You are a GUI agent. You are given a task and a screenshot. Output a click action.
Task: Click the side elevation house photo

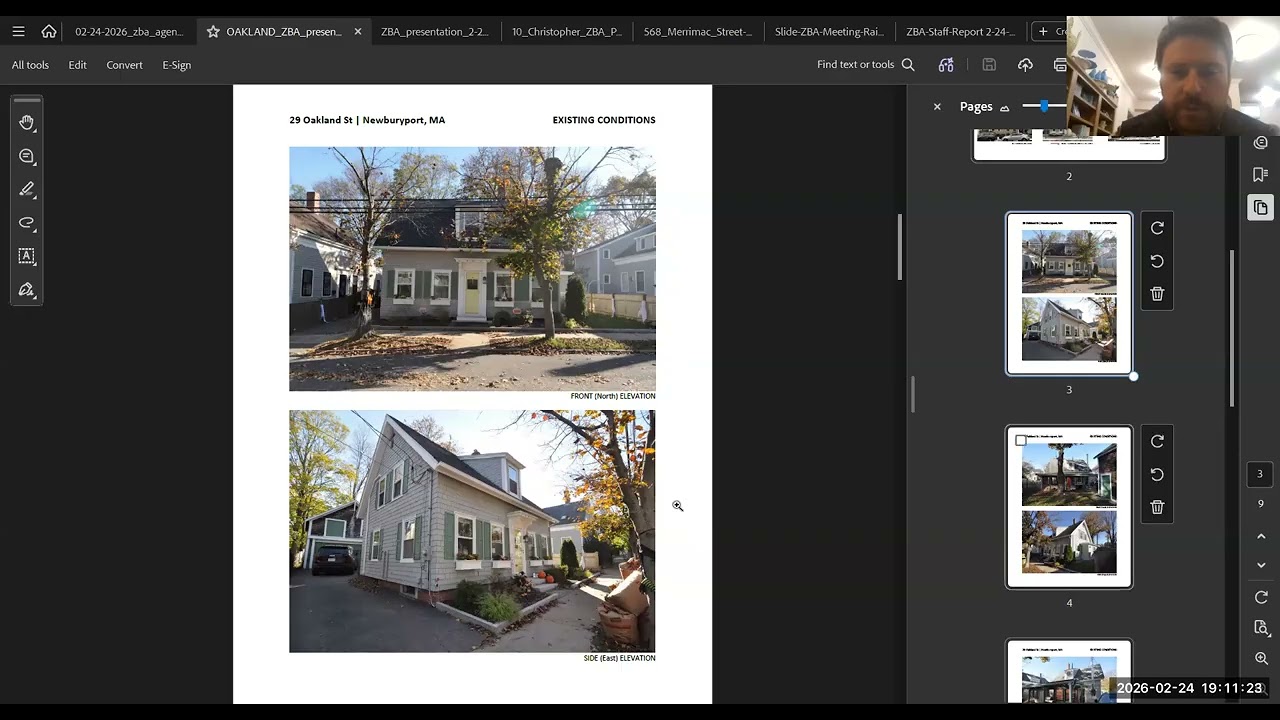[472, 531]
